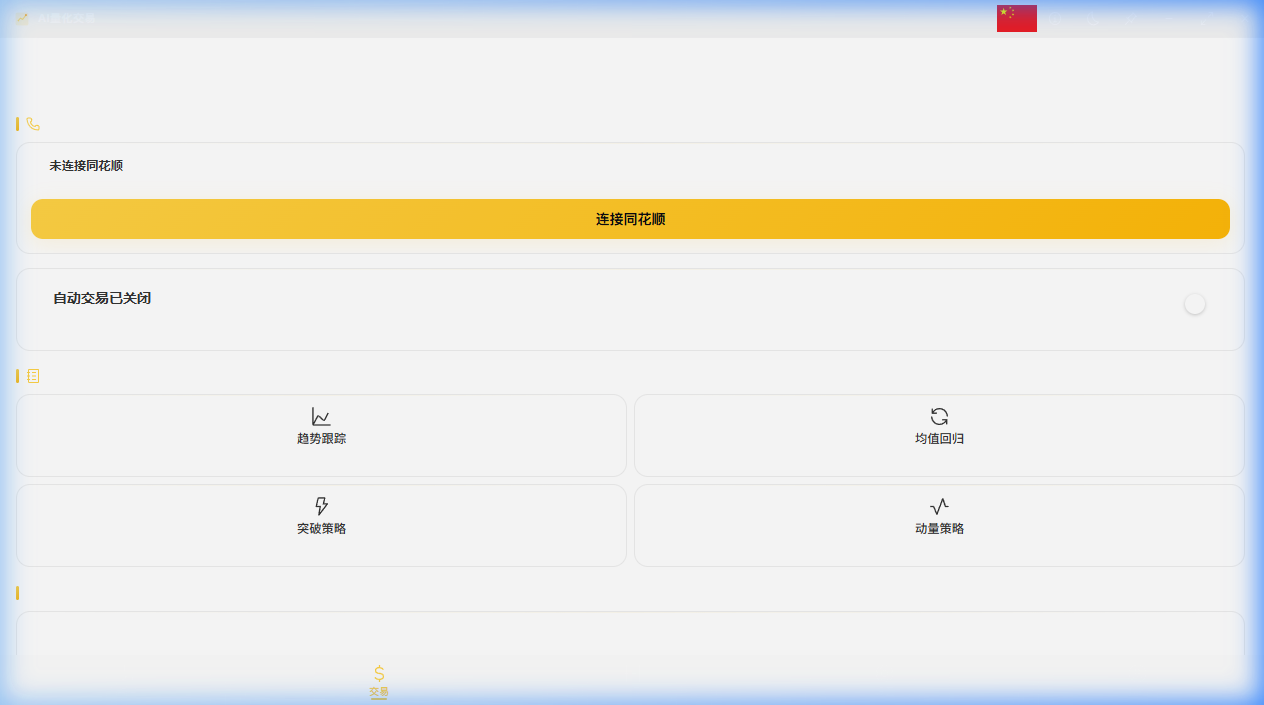Viewport: 1264px width, 705px height.
Task: Open the AI量化交易 app logo icon
Action: pos(21,17)
